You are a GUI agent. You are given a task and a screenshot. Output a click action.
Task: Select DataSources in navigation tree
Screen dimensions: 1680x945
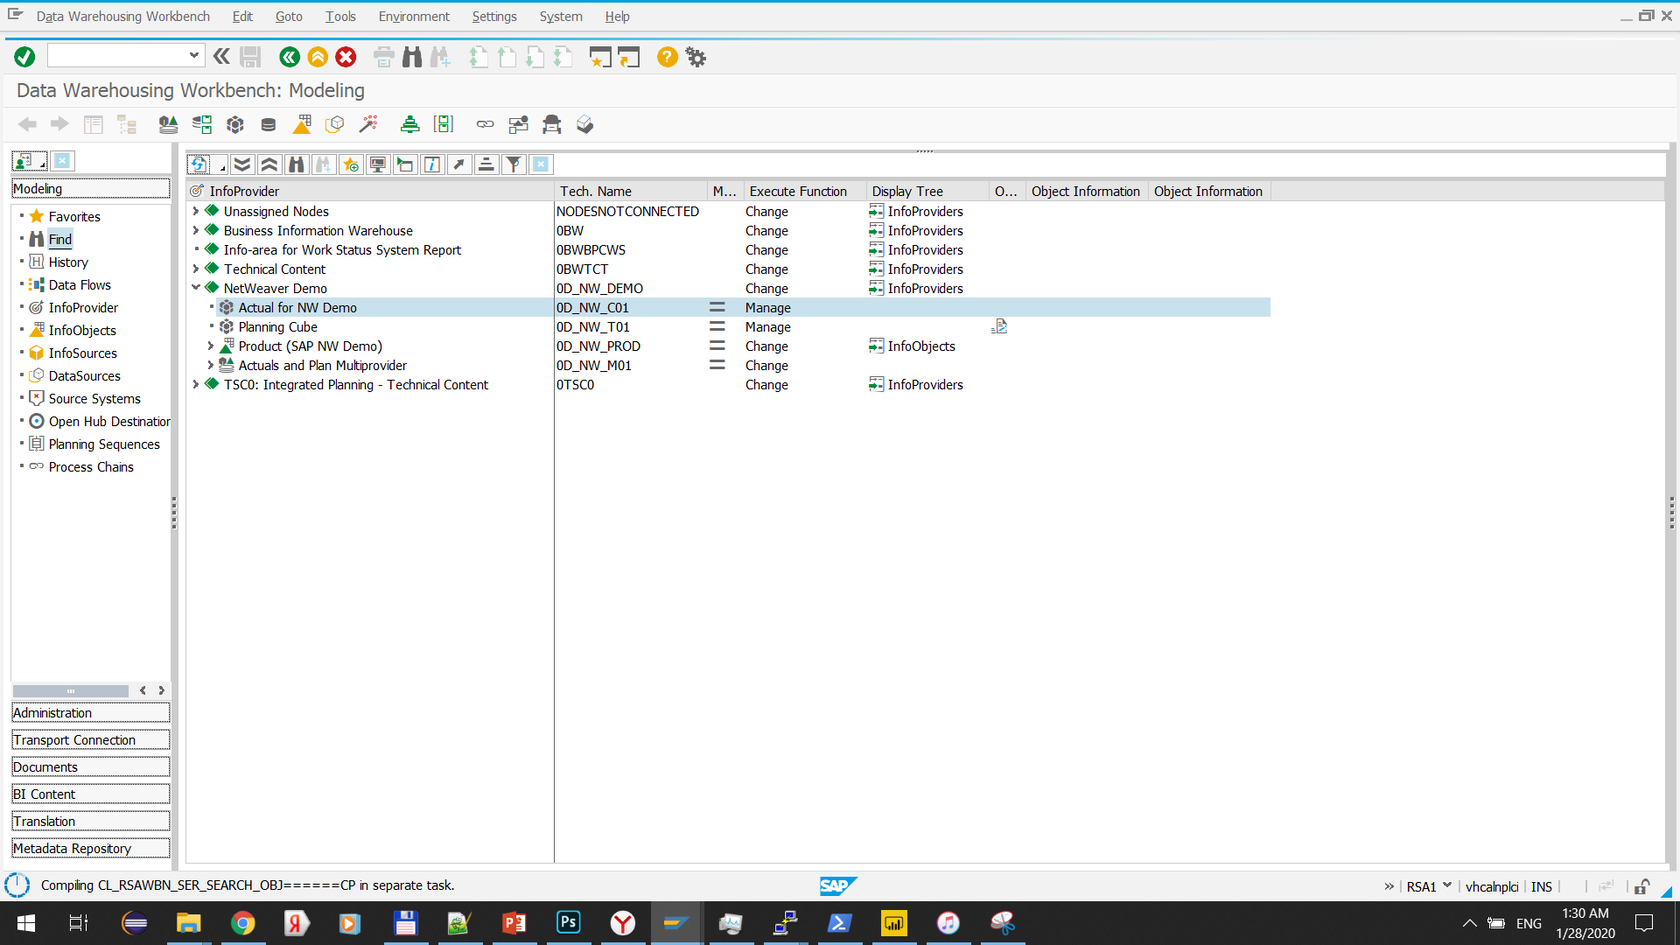84,376
